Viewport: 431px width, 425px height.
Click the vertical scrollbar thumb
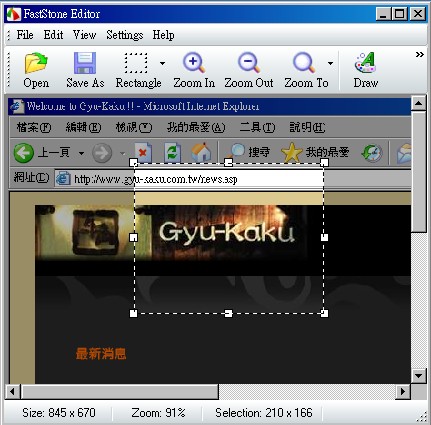pos(418,172)
